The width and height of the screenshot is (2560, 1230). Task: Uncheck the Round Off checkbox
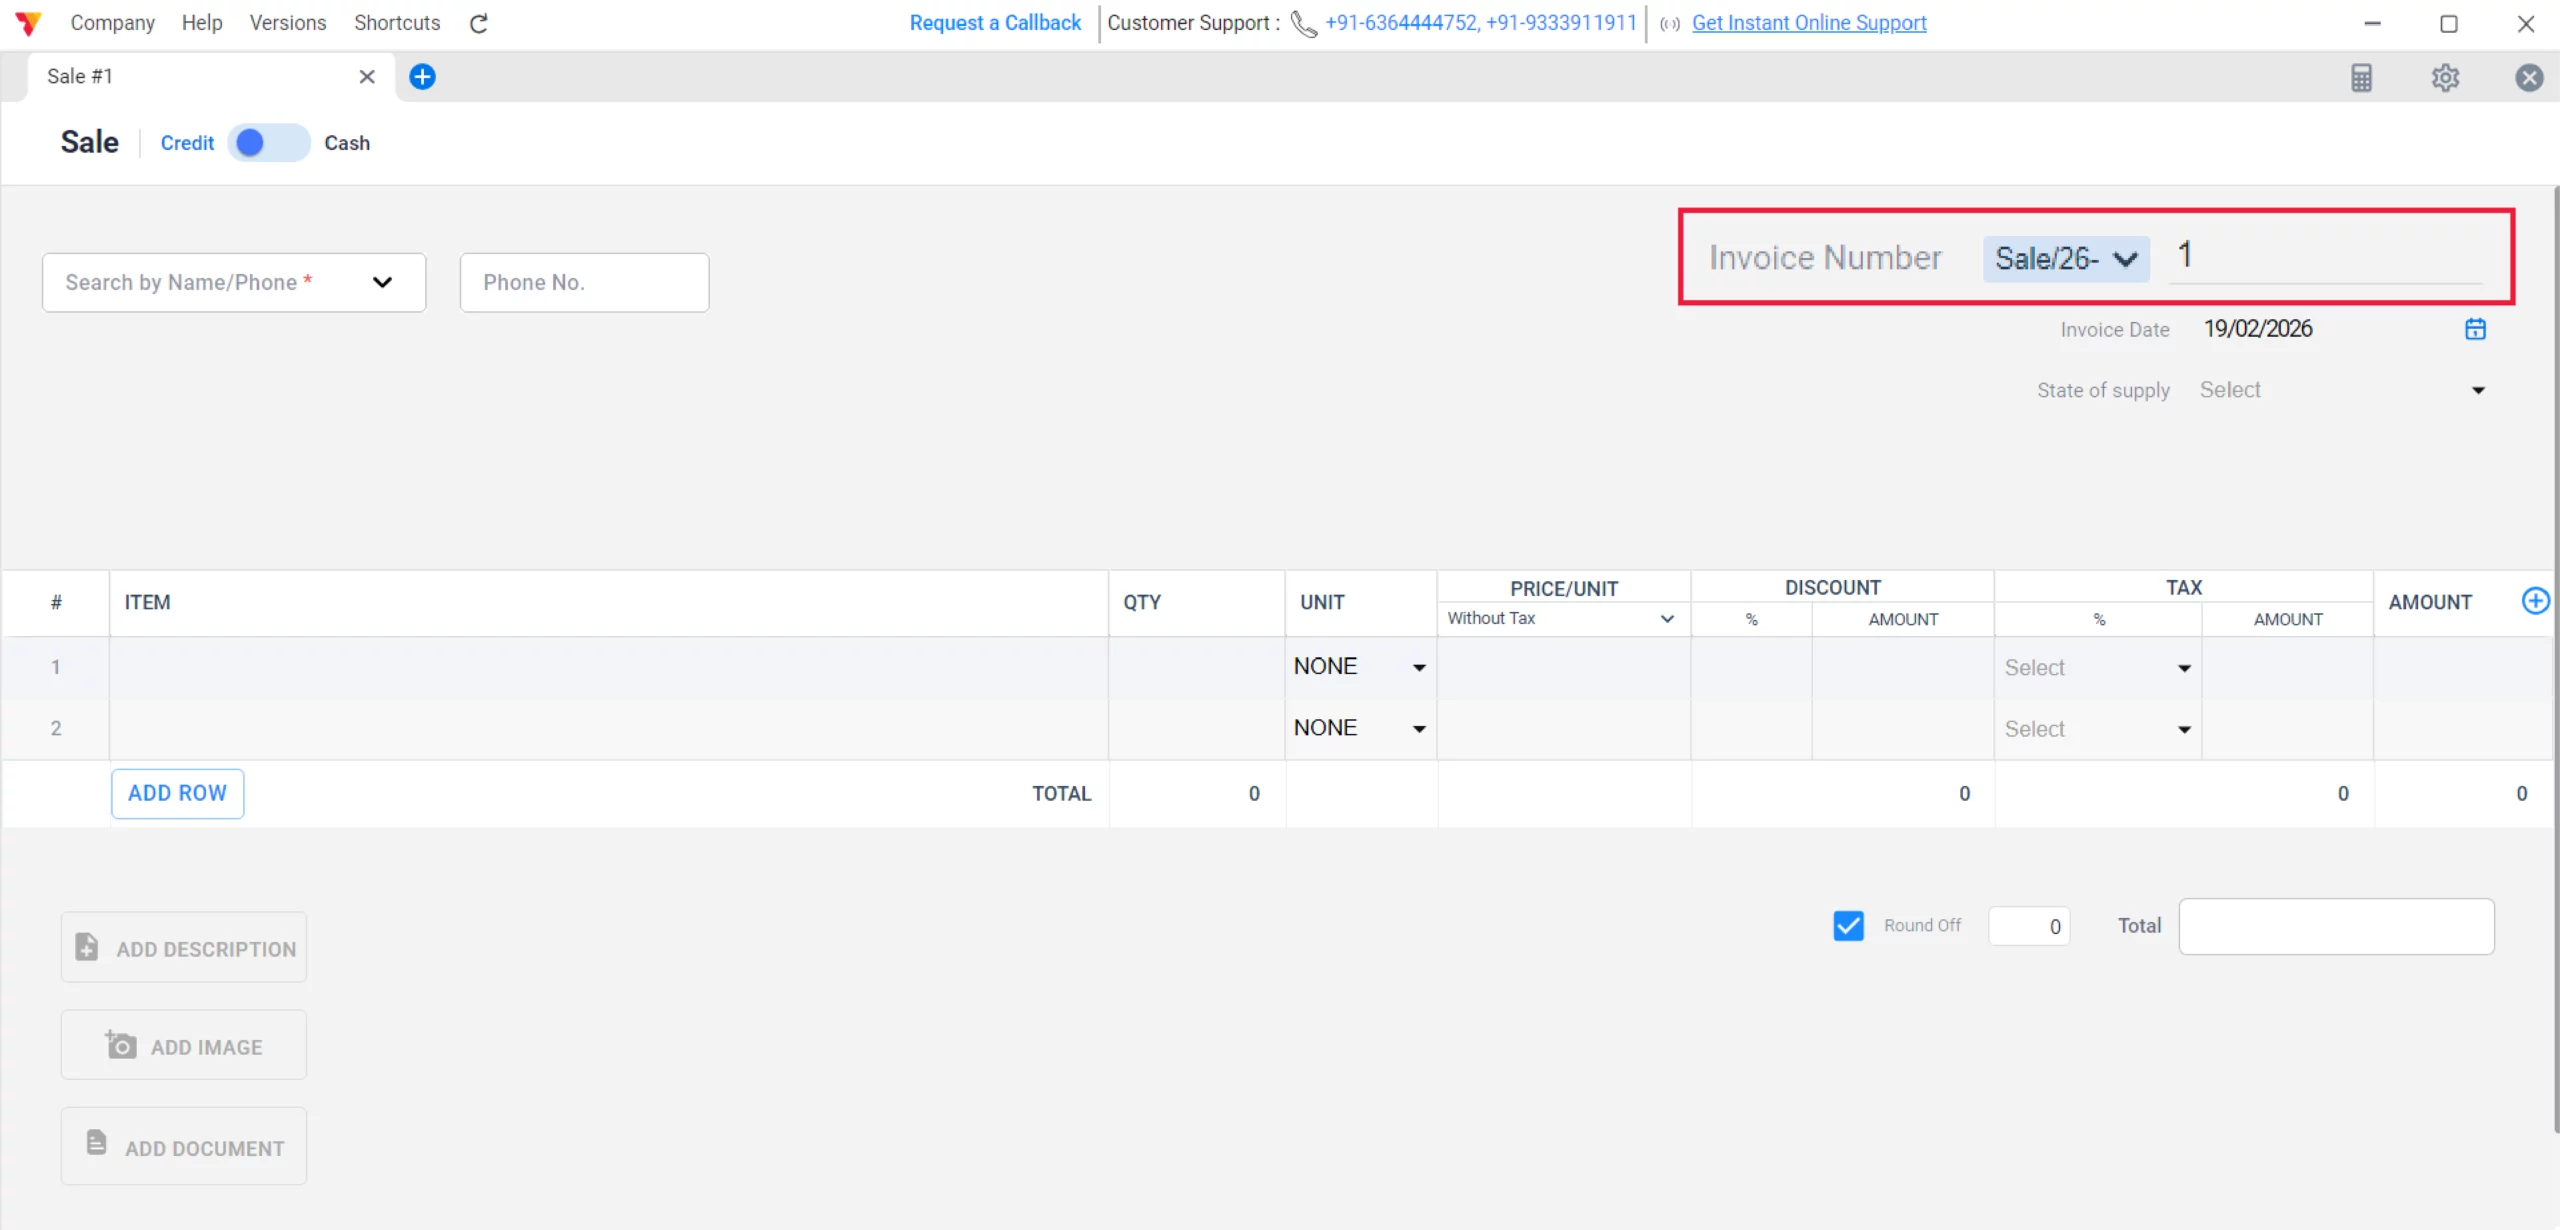[1848, 926]
